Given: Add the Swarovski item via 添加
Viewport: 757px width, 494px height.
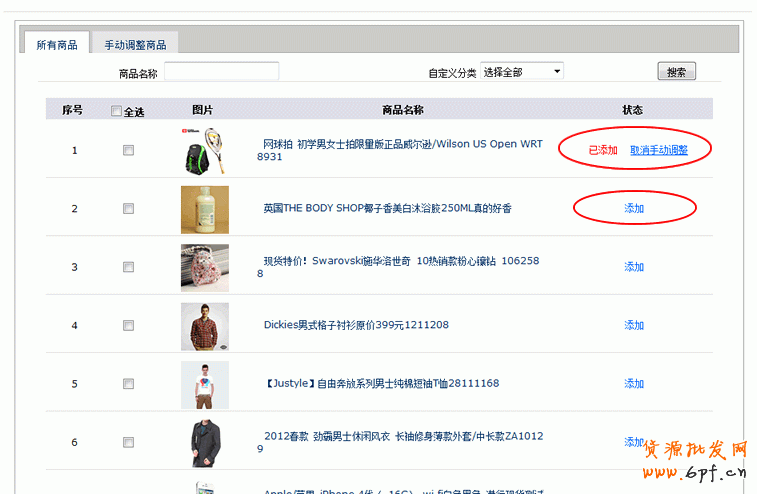Looking at the screenshot, I should click(x=634, y=267).
